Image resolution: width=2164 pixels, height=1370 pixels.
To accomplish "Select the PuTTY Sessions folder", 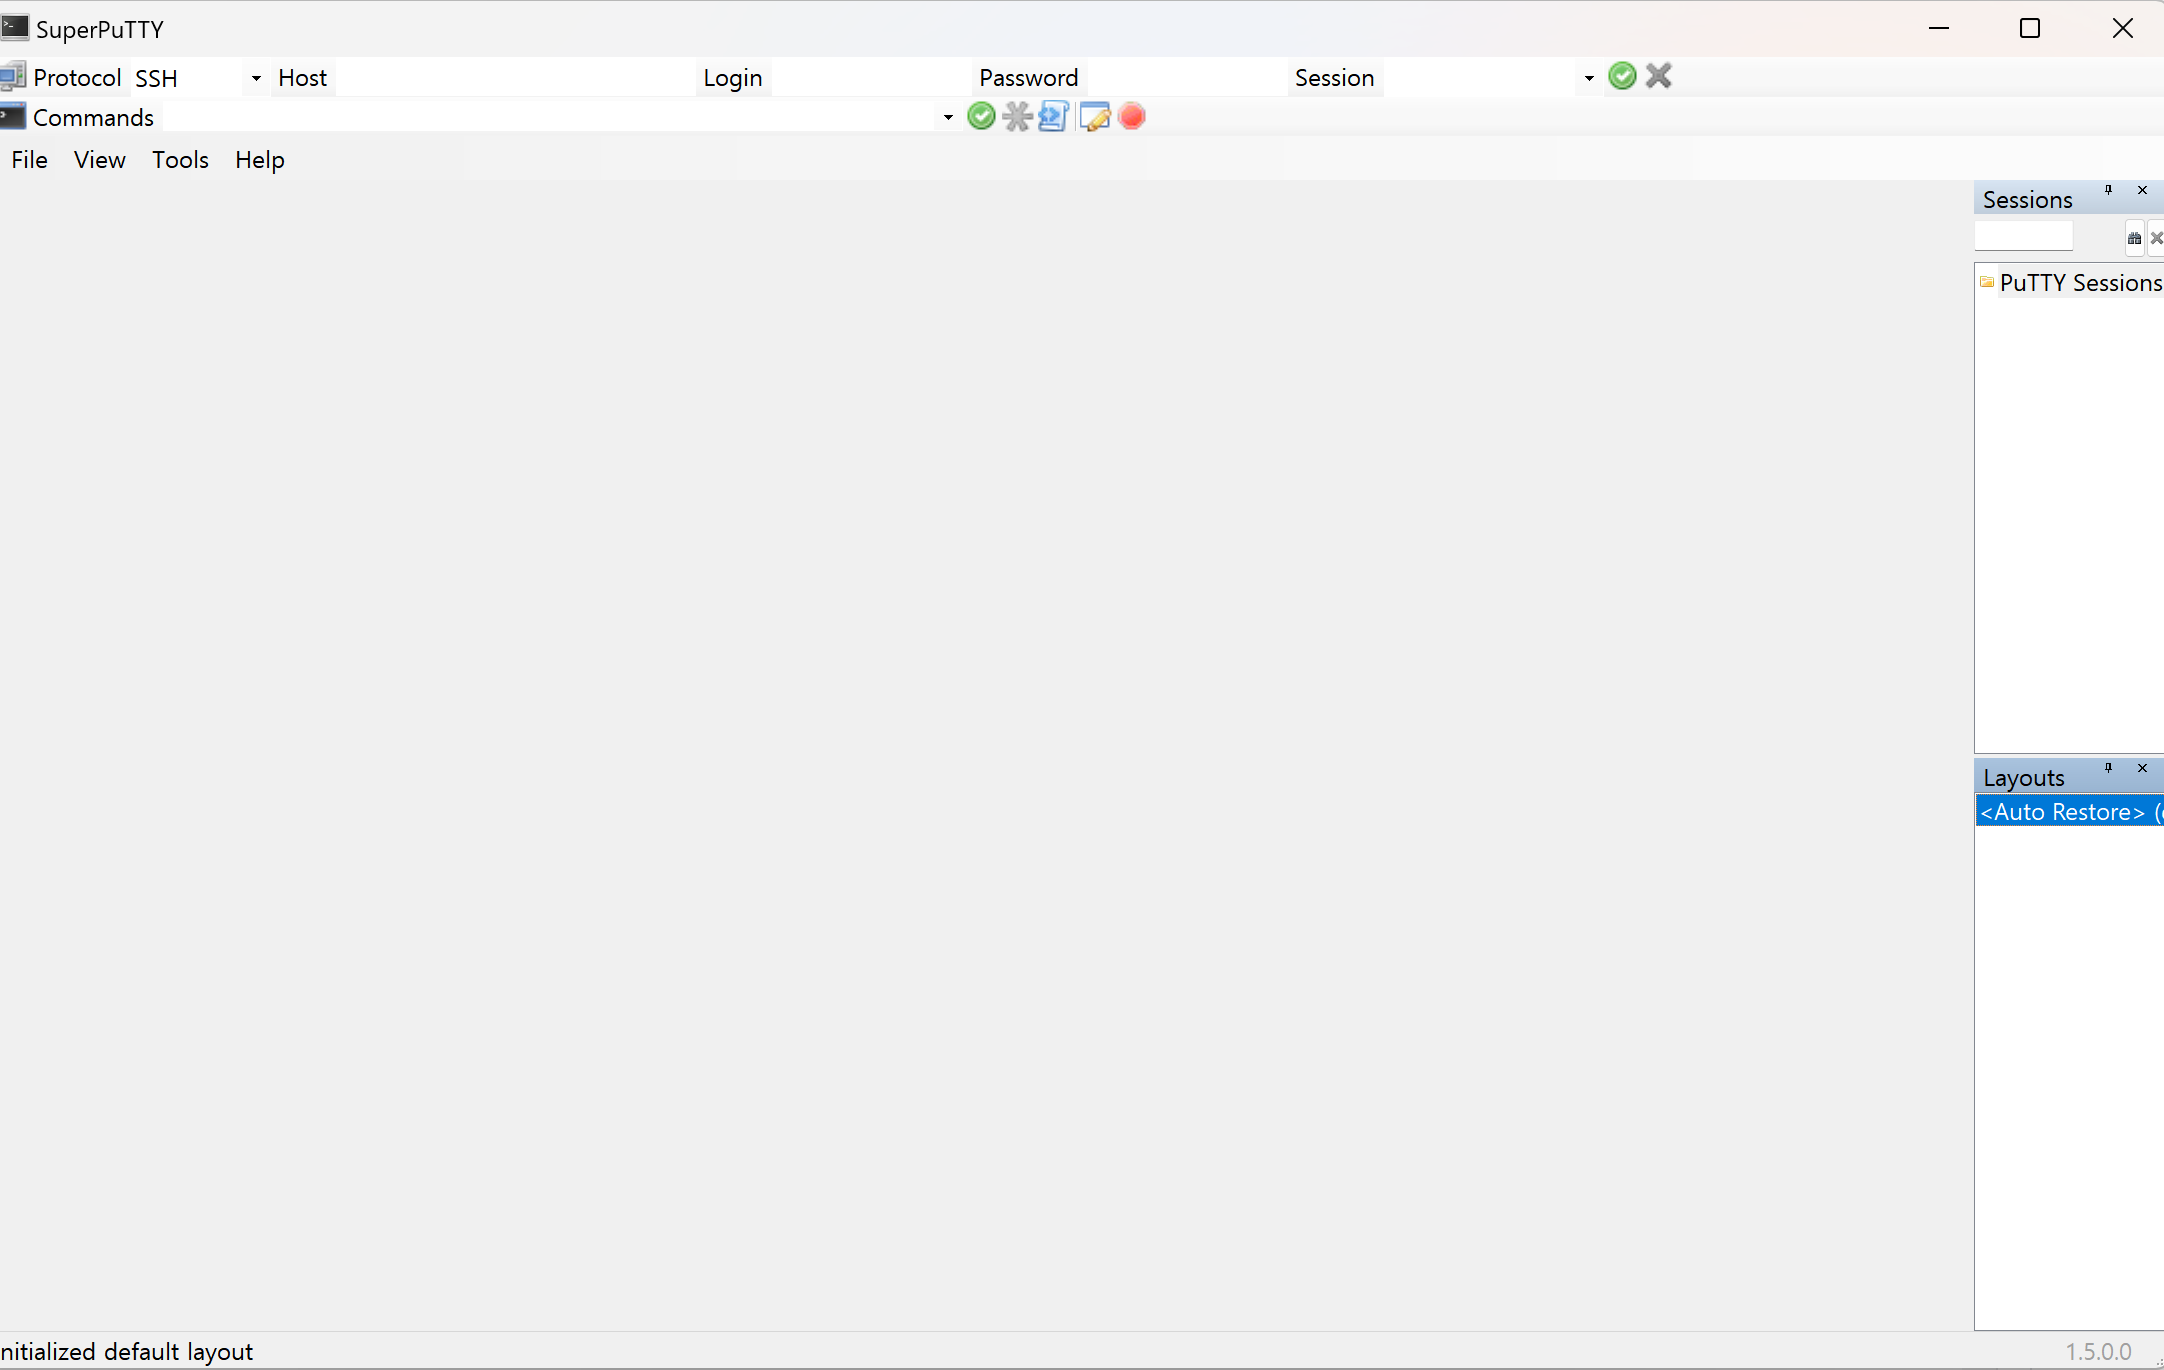I will tap(2080, 283).
